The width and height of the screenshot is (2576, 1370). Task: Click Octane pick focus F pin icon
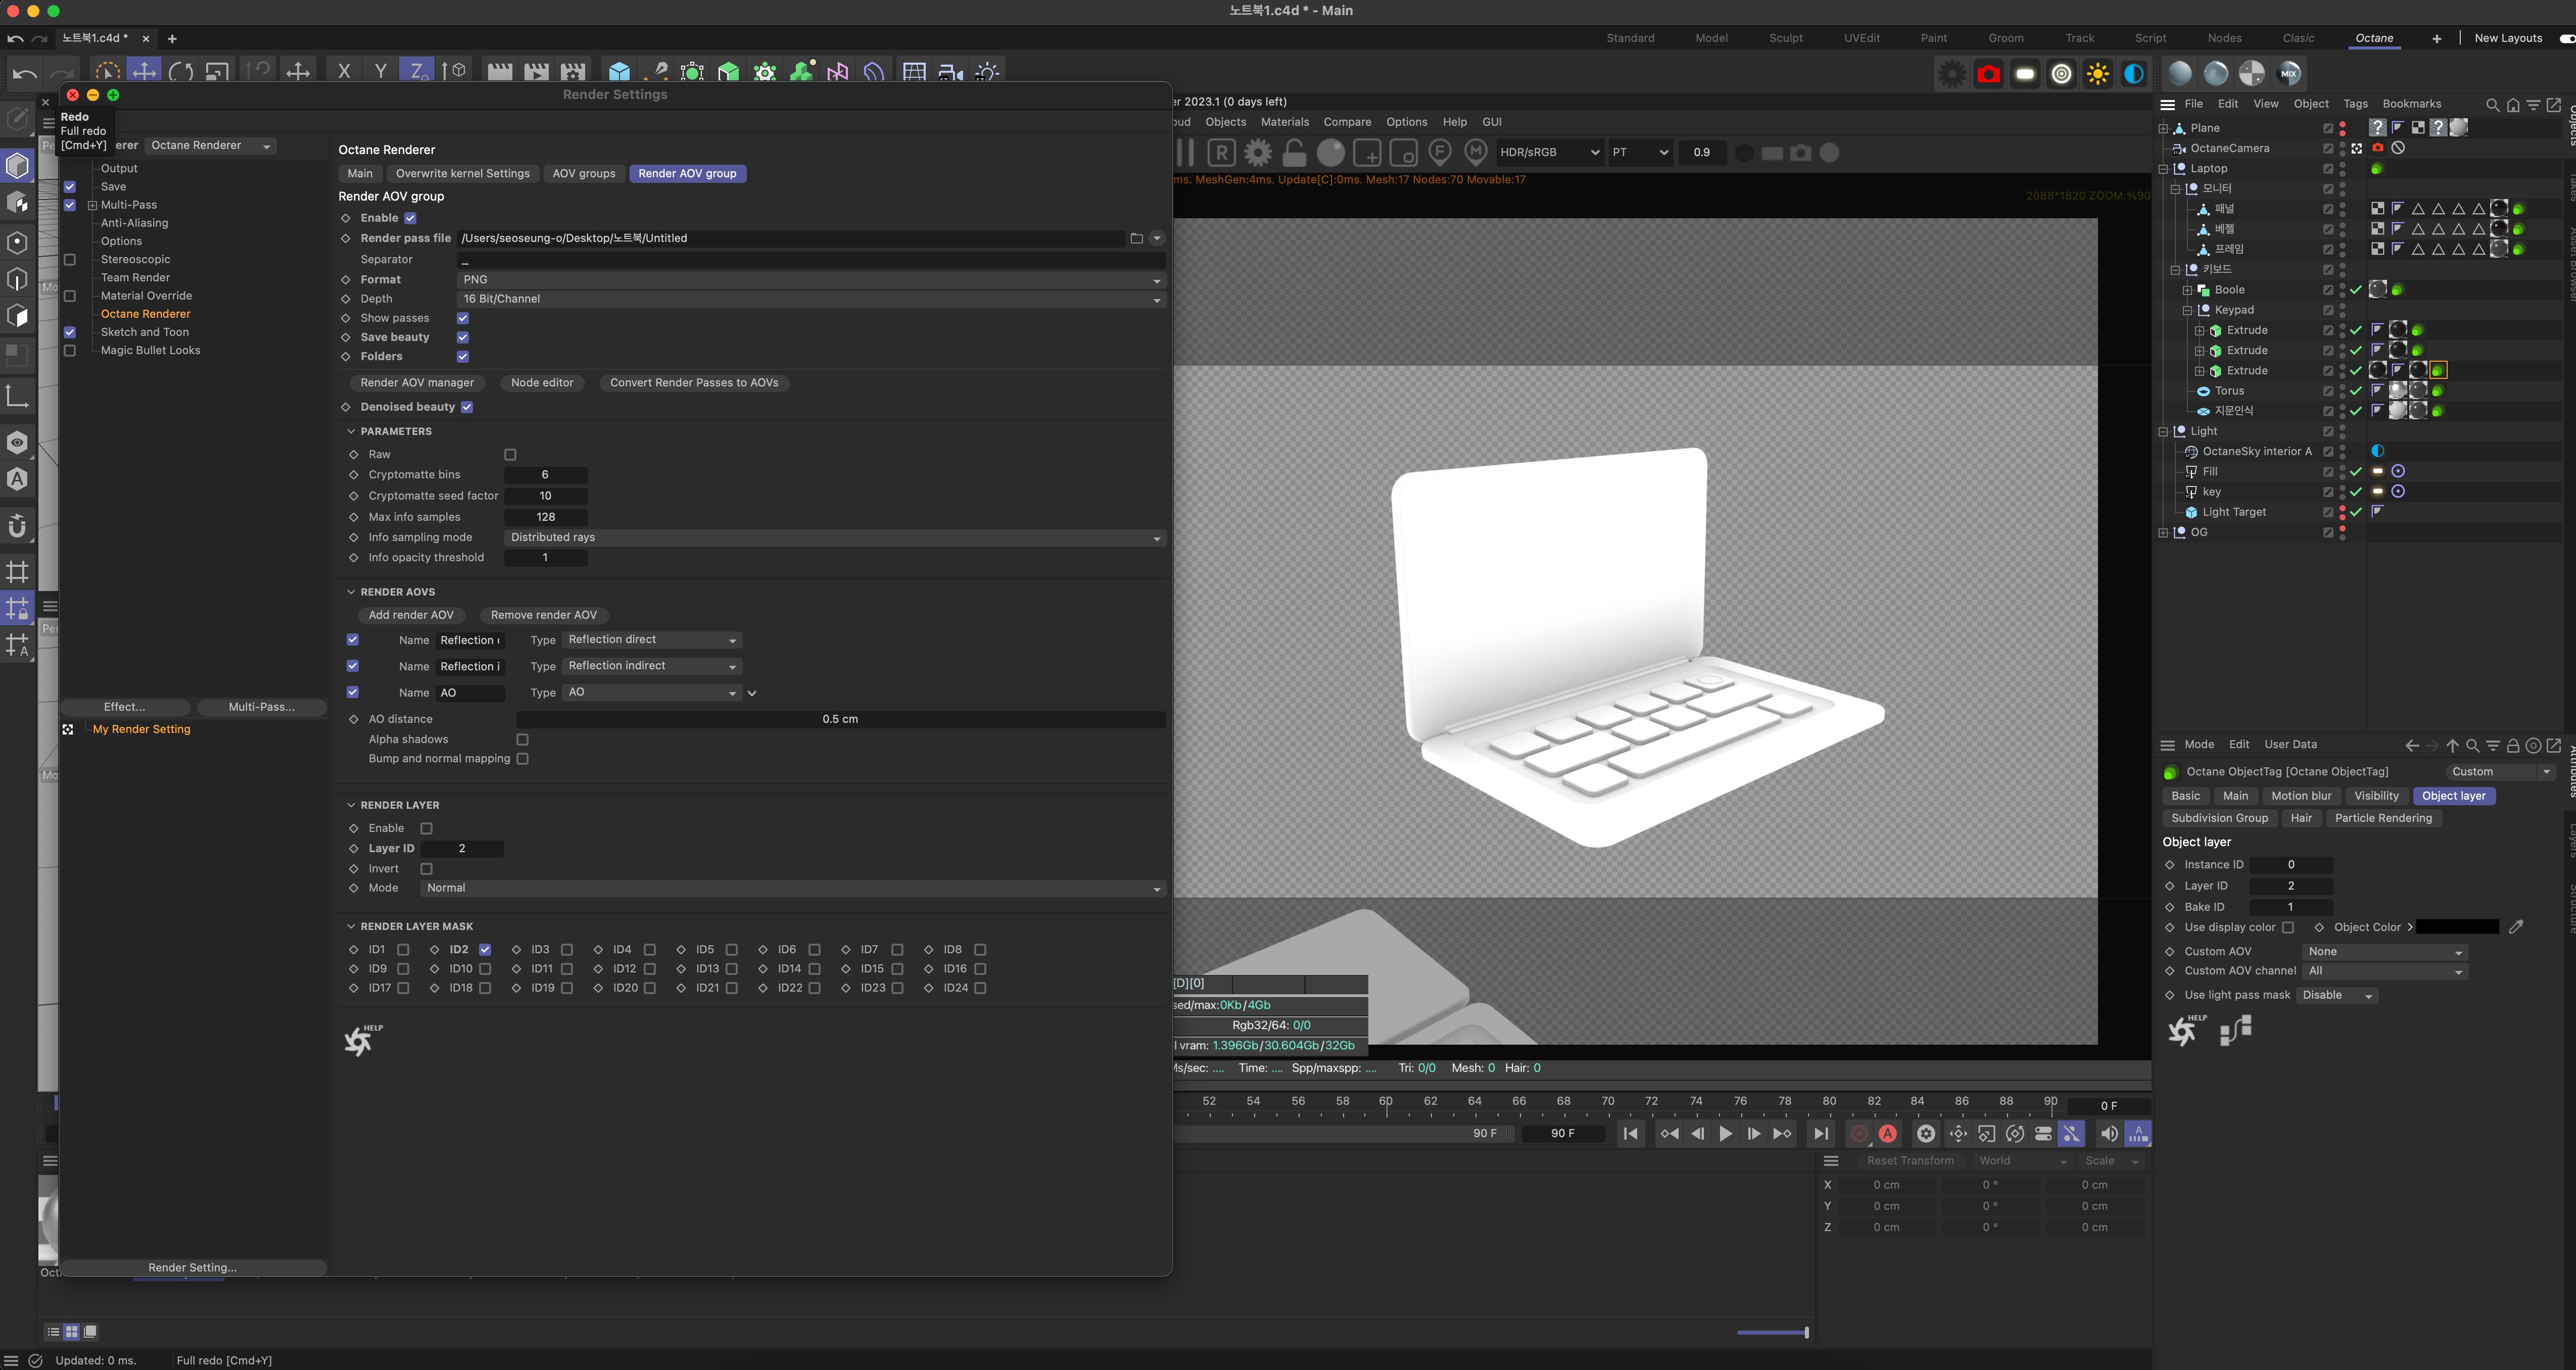(1440, 153)
